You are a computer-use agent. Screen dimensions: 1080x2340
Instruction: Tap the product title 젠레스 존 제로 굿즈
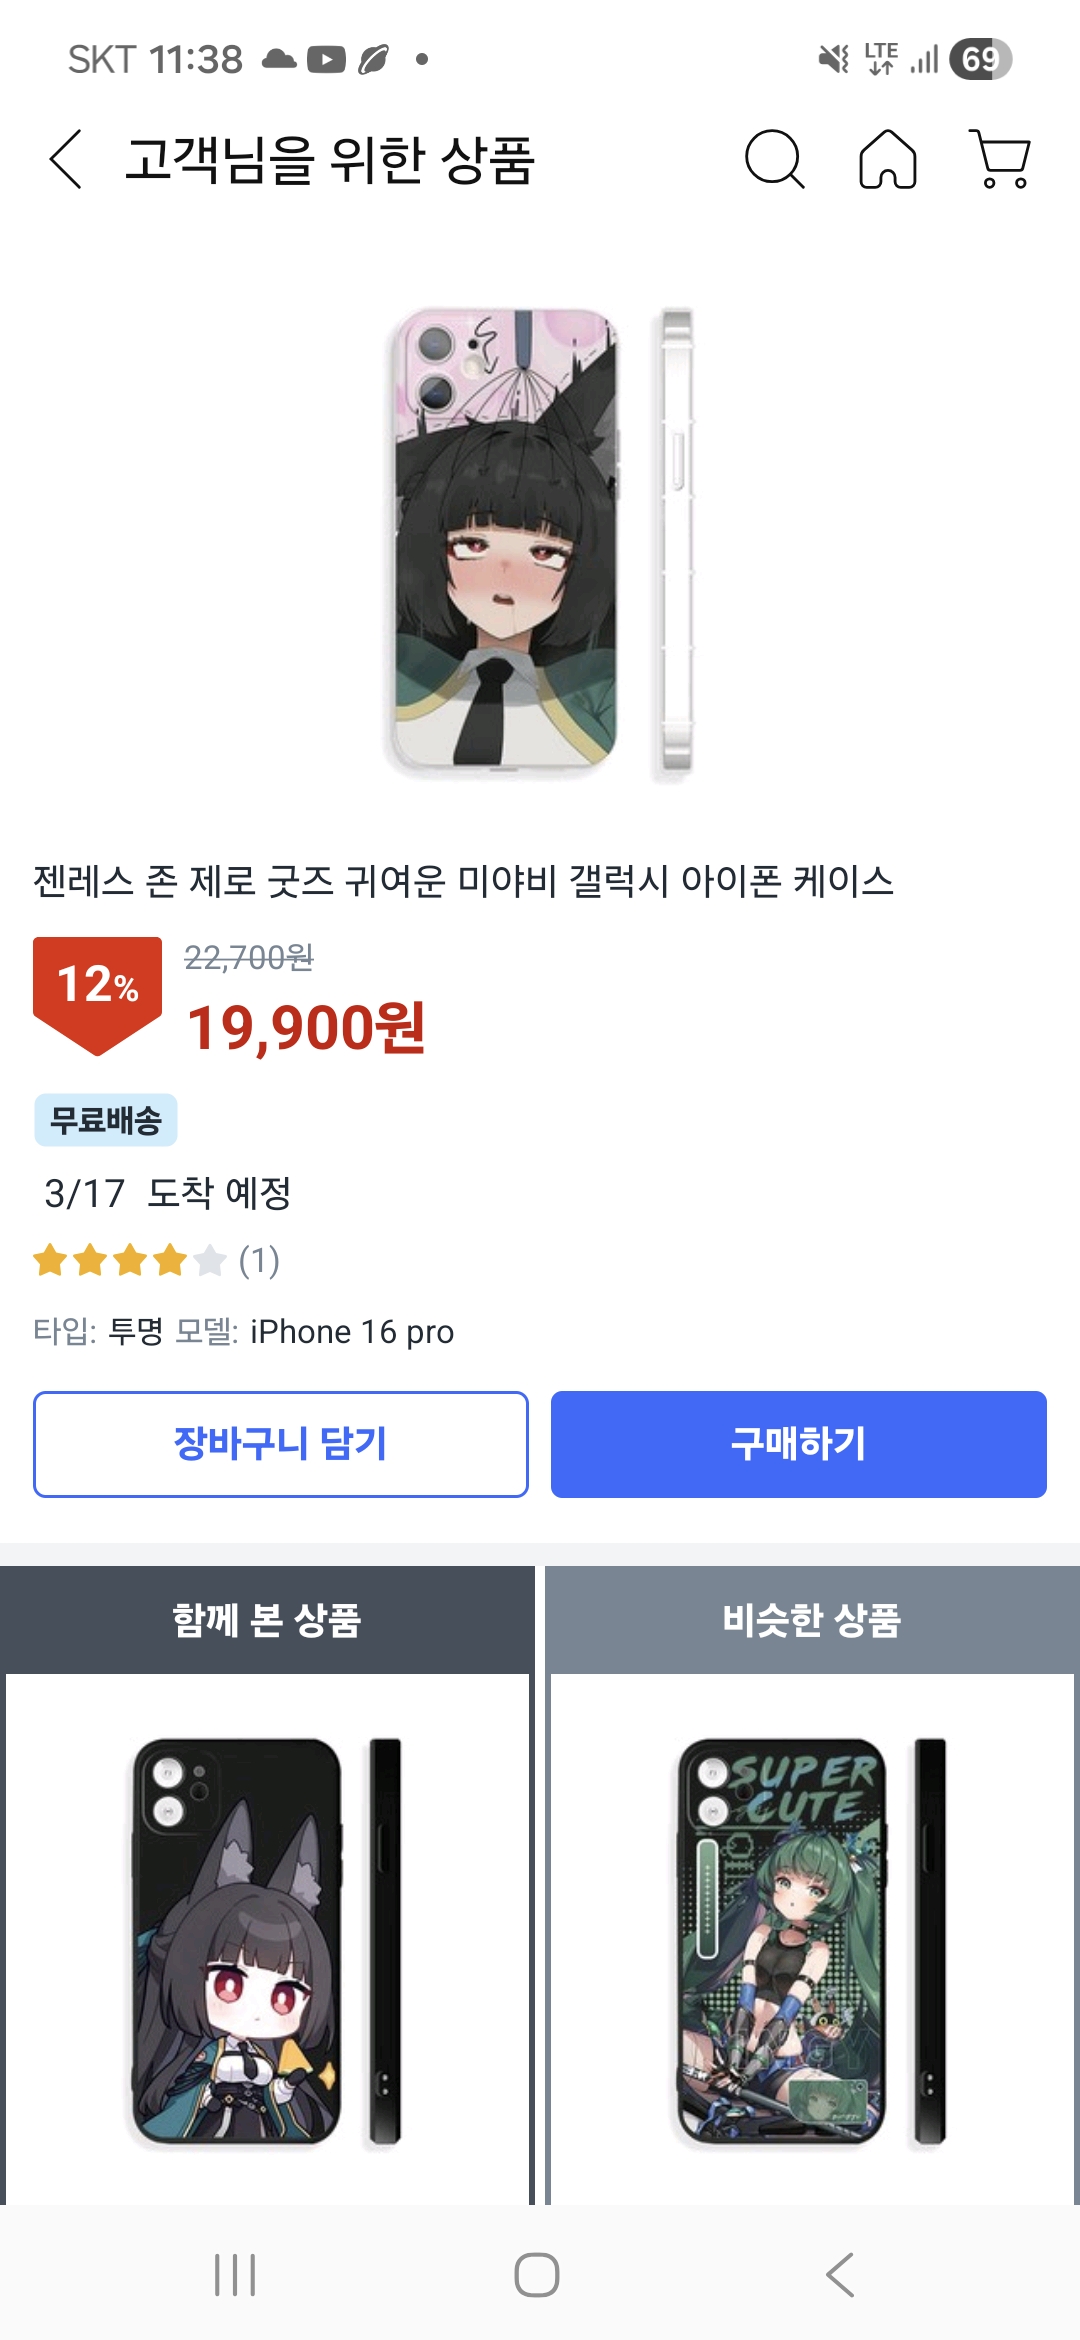point(463,881)
